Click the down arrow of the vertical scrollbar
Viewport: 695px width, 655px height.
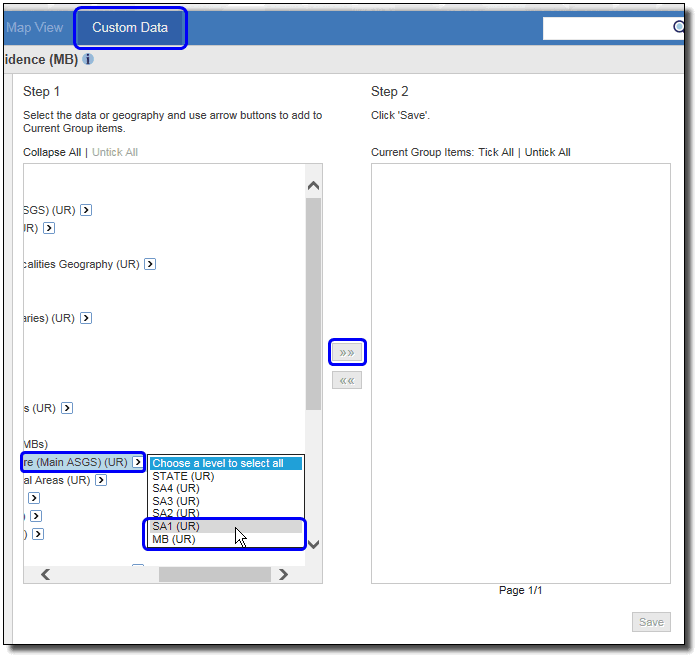point(313,544)
